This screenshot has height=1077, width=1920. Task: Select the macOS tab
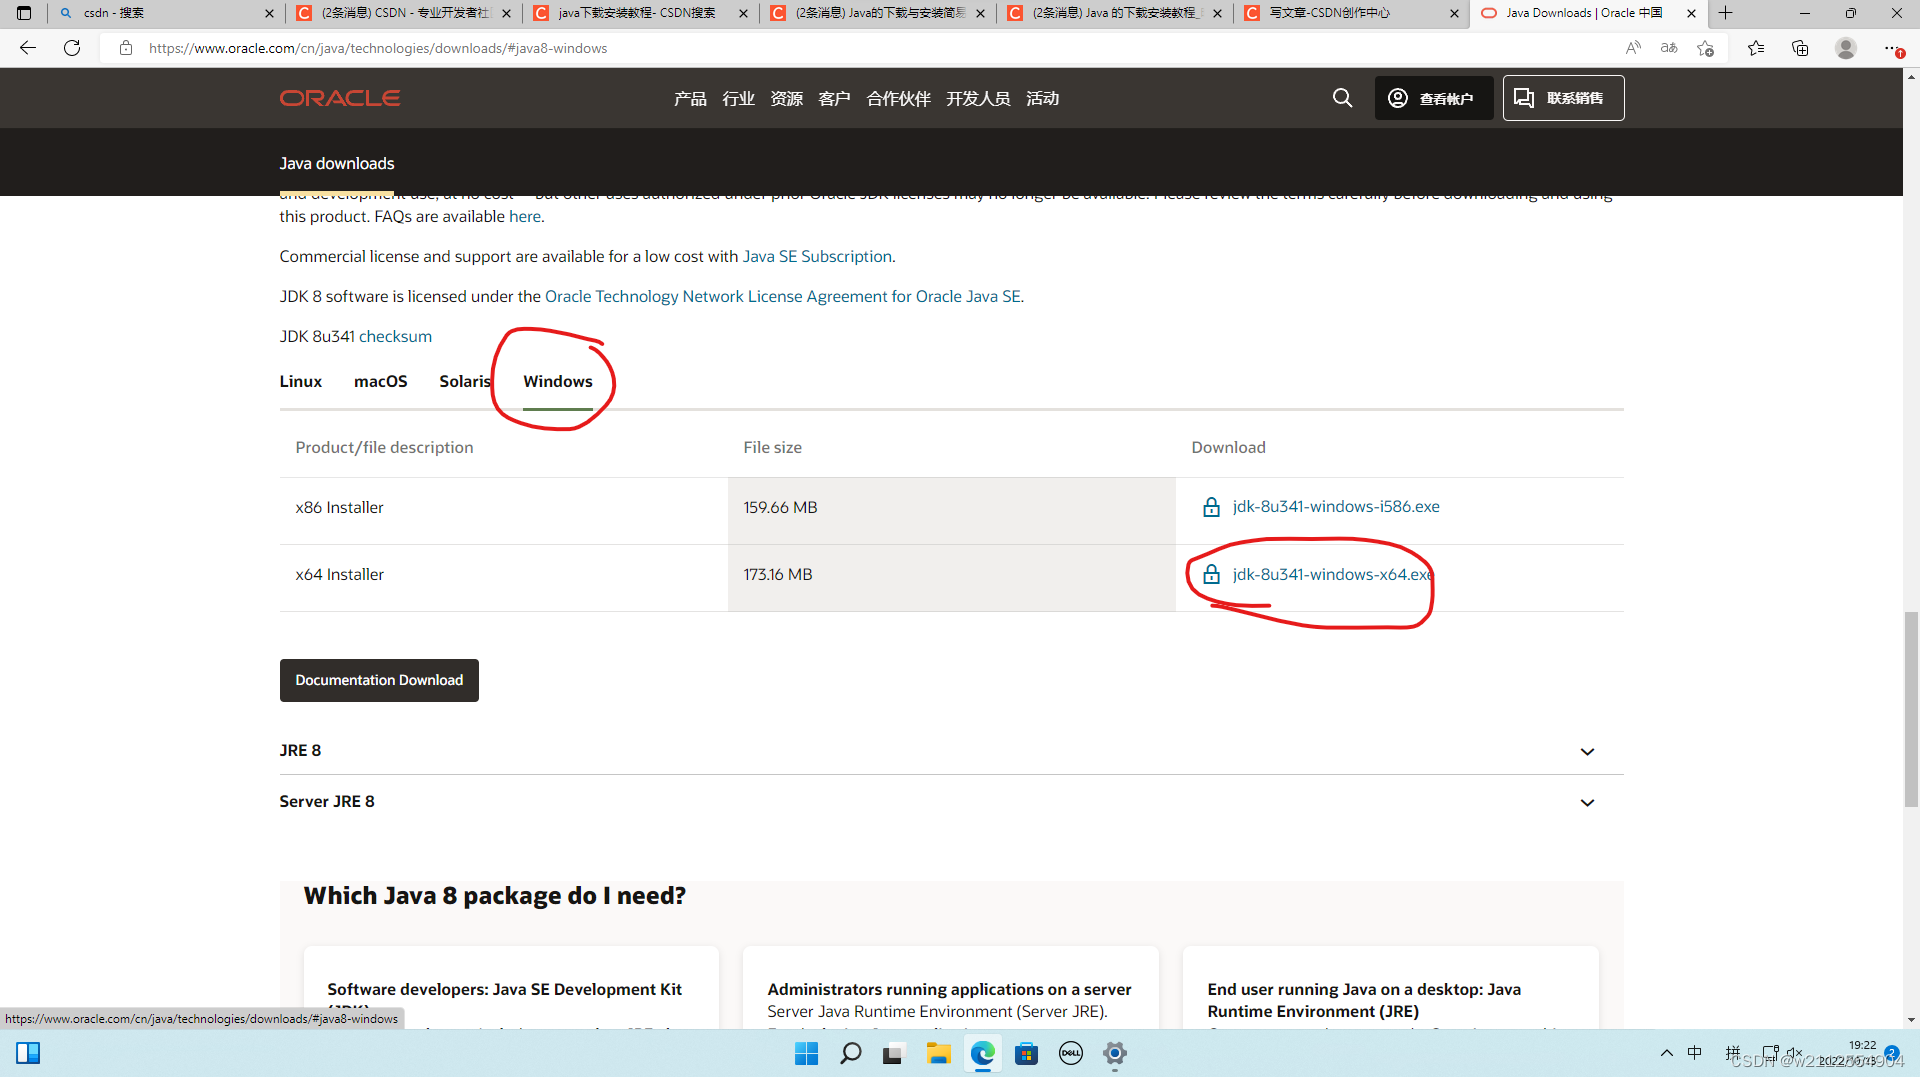pyautogui.click(x=380, y=381)
